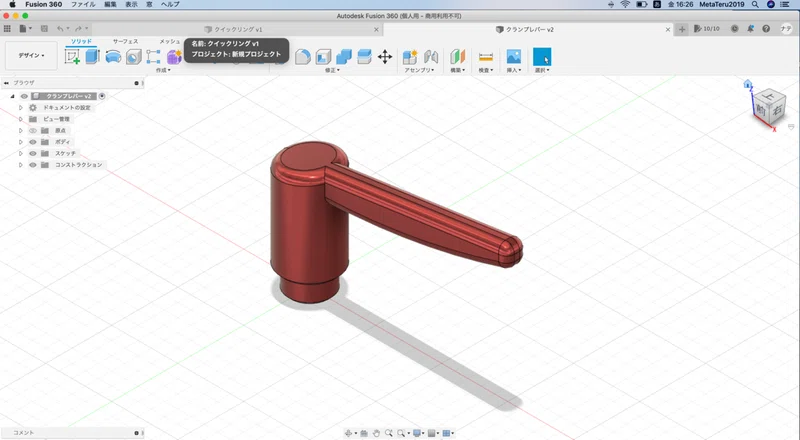Start the Create Sketch tool
The image size is (800, 440).
tap(72, 57)
